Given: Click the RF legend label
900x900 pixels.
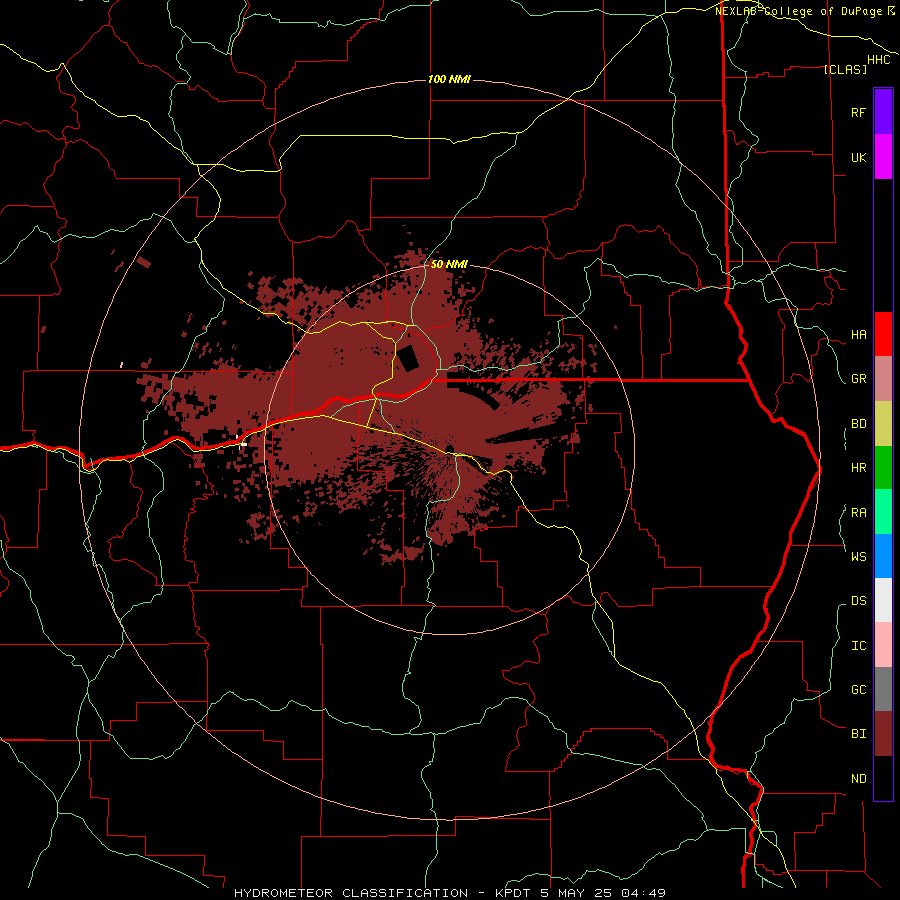Looking at the screenshot, I should (858, 112).
